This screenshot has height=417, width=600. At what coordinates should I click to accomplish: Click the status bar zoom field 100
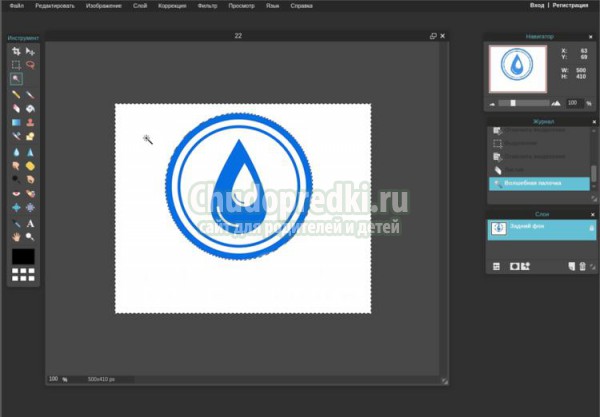click(x=54, y=379)
